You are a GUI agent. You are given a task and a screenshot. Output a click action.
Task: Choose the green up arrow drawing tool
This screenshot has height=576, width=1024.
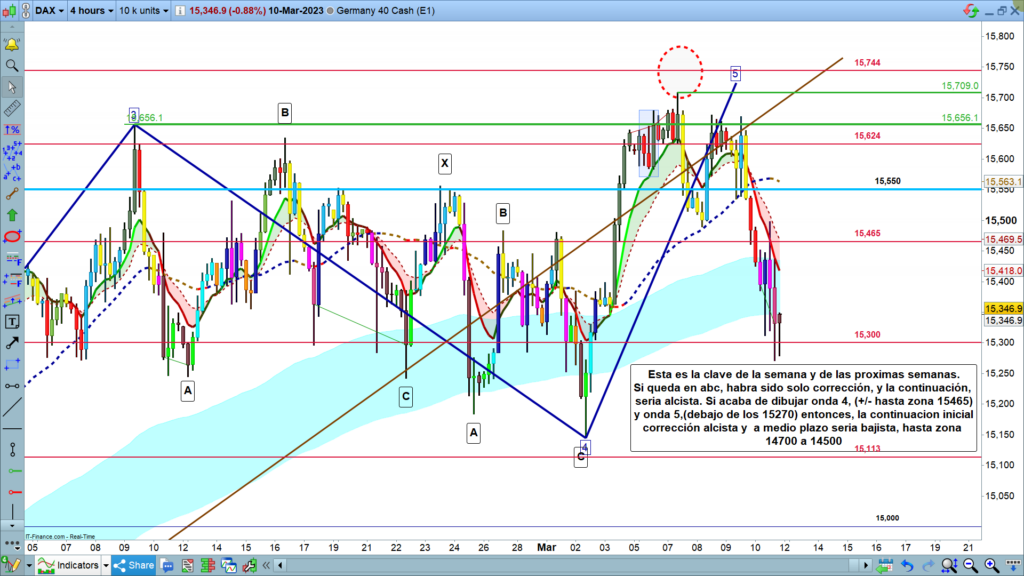12,214
